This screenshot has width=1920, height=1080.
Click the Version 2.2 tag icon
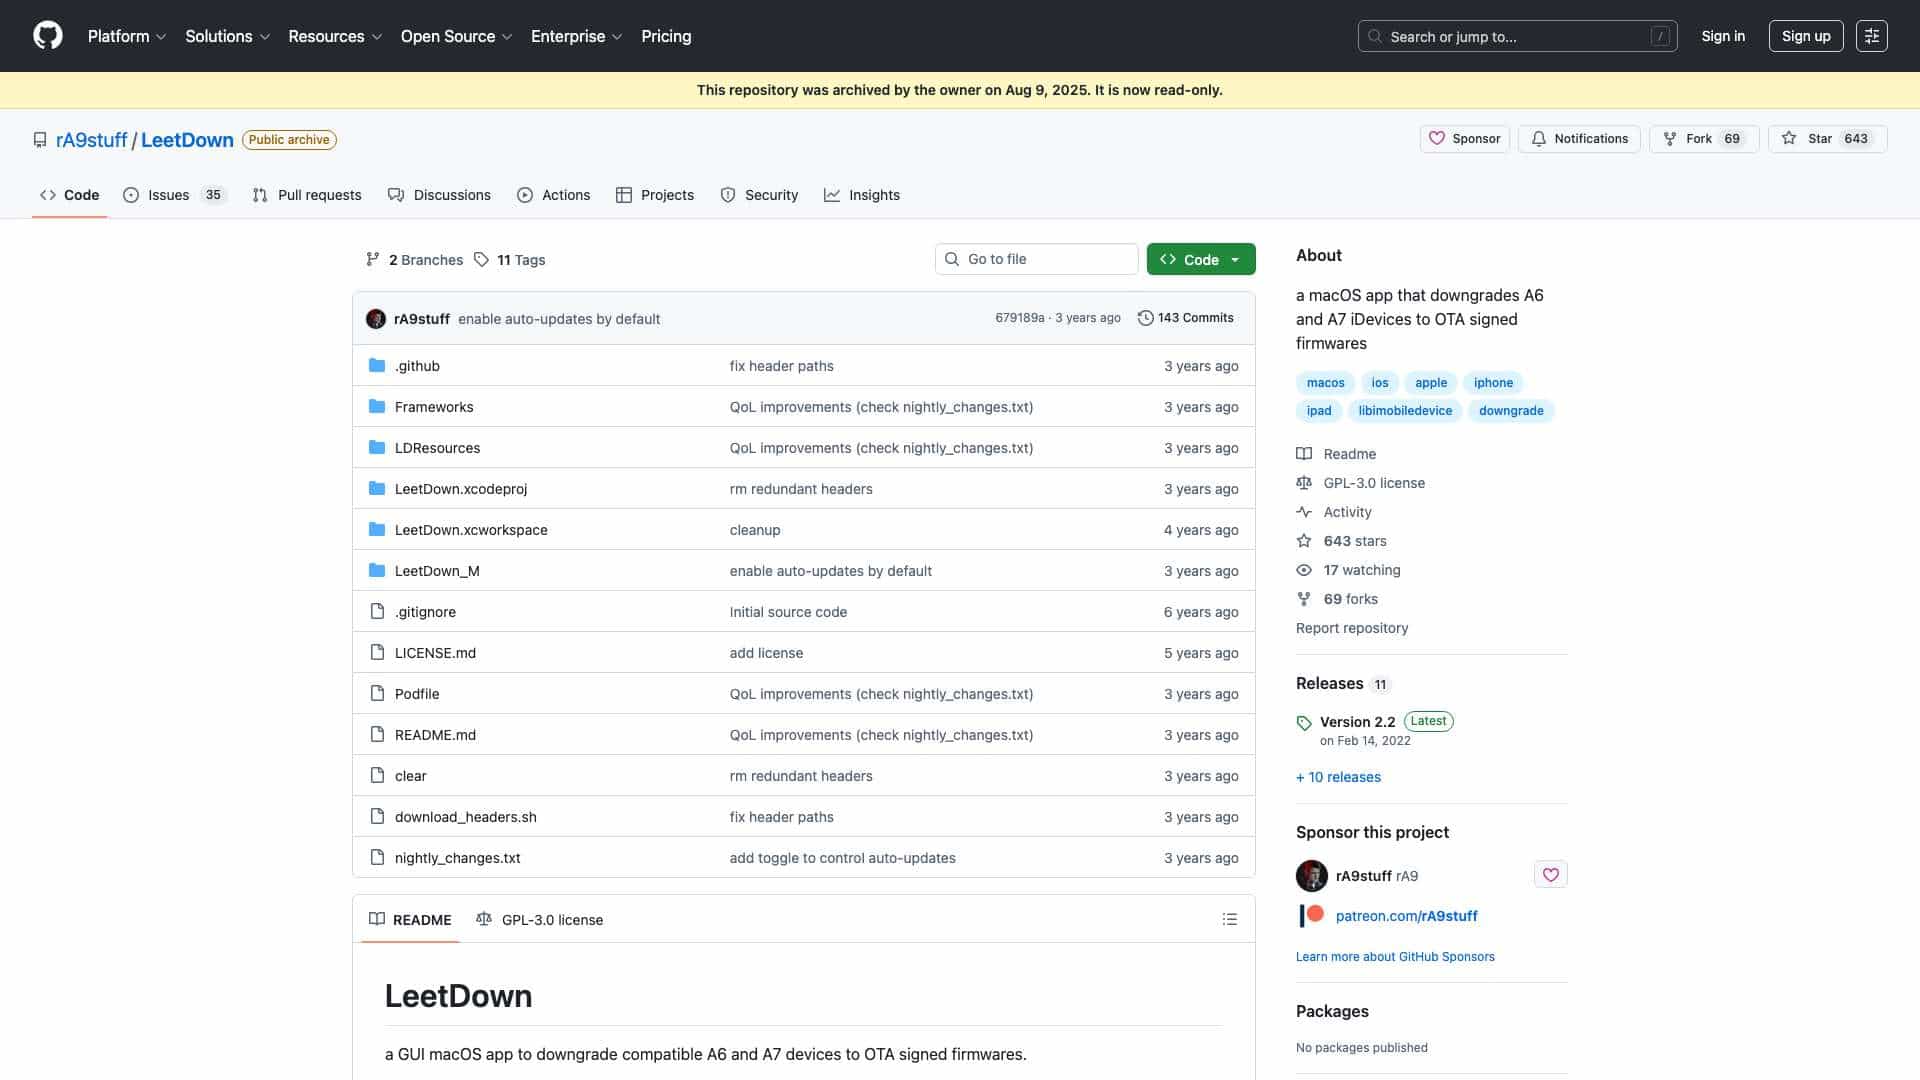pyautogui.click(x=1304, y=723)
